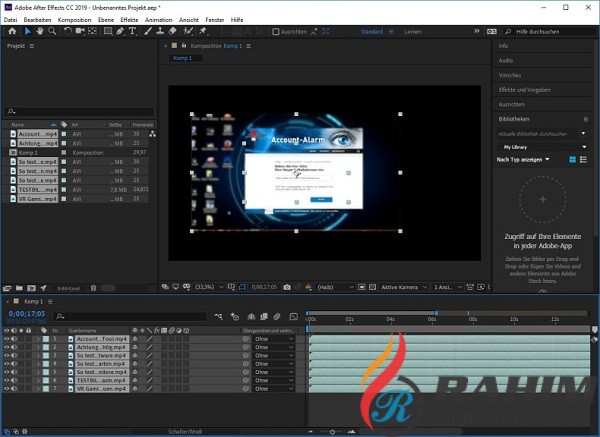The width and height of the screenshot is (600, 437).
Task: Open the My Library dropdown
Action: pyautogui.click(x=543, y=146)
